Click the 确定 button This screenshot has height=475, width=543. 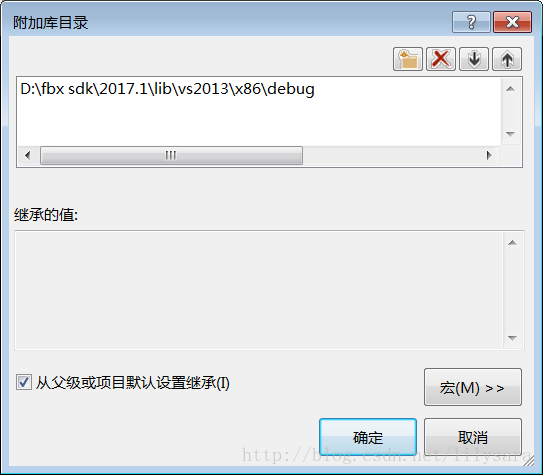(368, 437)
